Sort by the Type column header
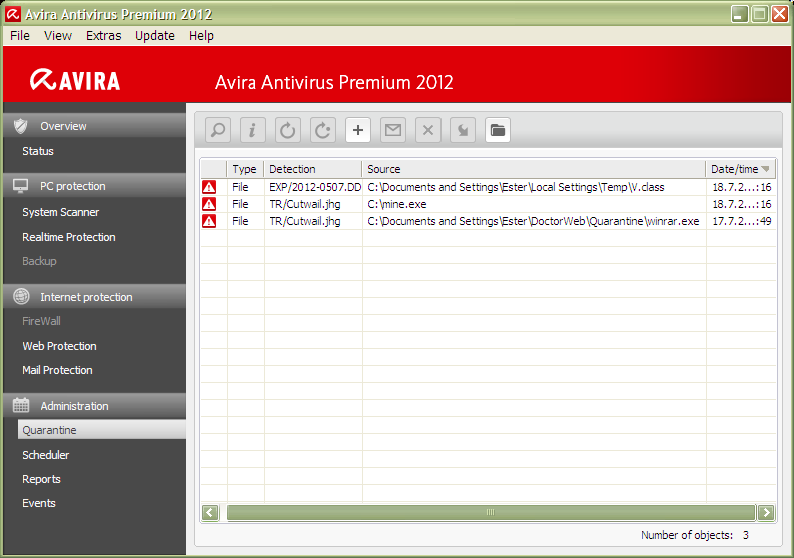 tap(245, 169)
